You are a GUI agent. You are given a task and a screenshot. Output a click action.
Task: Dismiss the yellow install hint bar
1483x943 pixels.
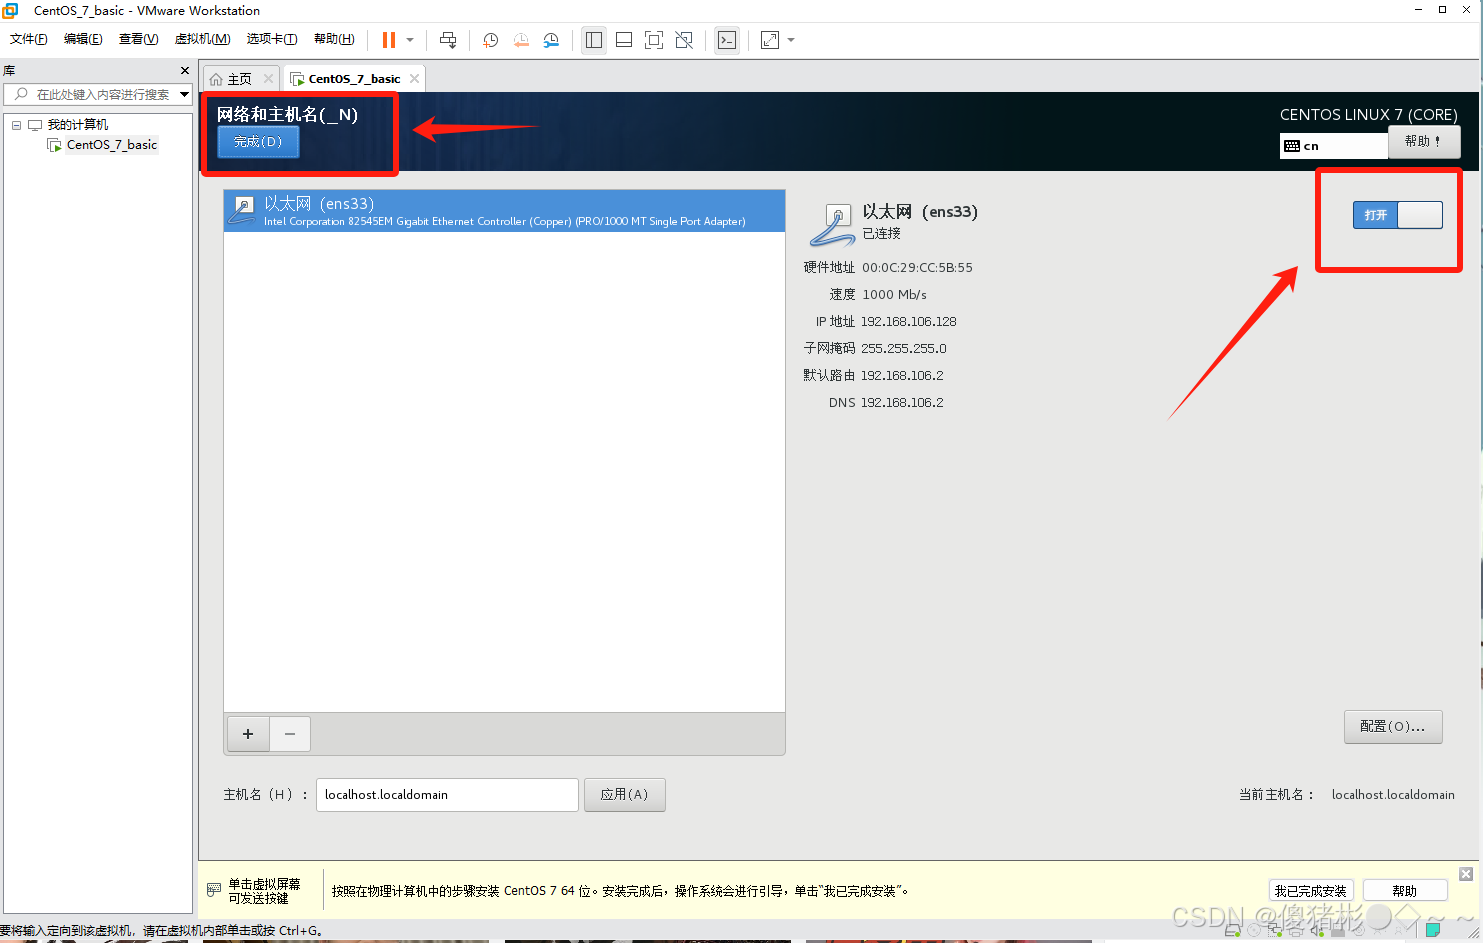(x=1466, y=874)
